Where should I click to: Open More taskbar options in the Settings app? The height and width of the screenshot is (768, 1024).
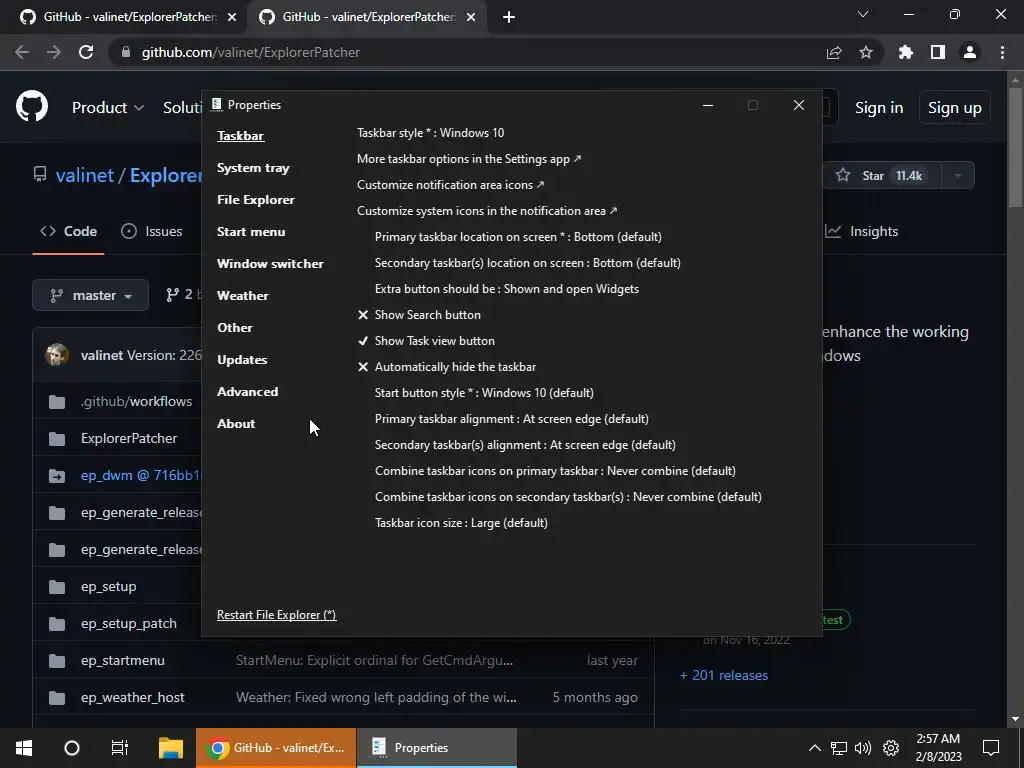coord(469,159)
